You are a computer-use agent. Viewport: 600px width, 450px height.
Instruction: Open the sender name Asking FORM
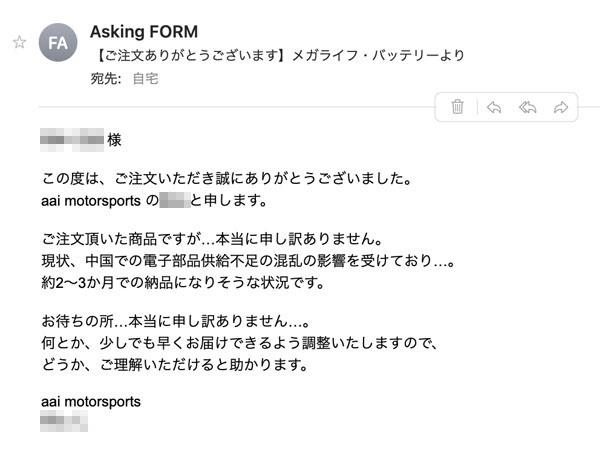[x=144, y=32]
